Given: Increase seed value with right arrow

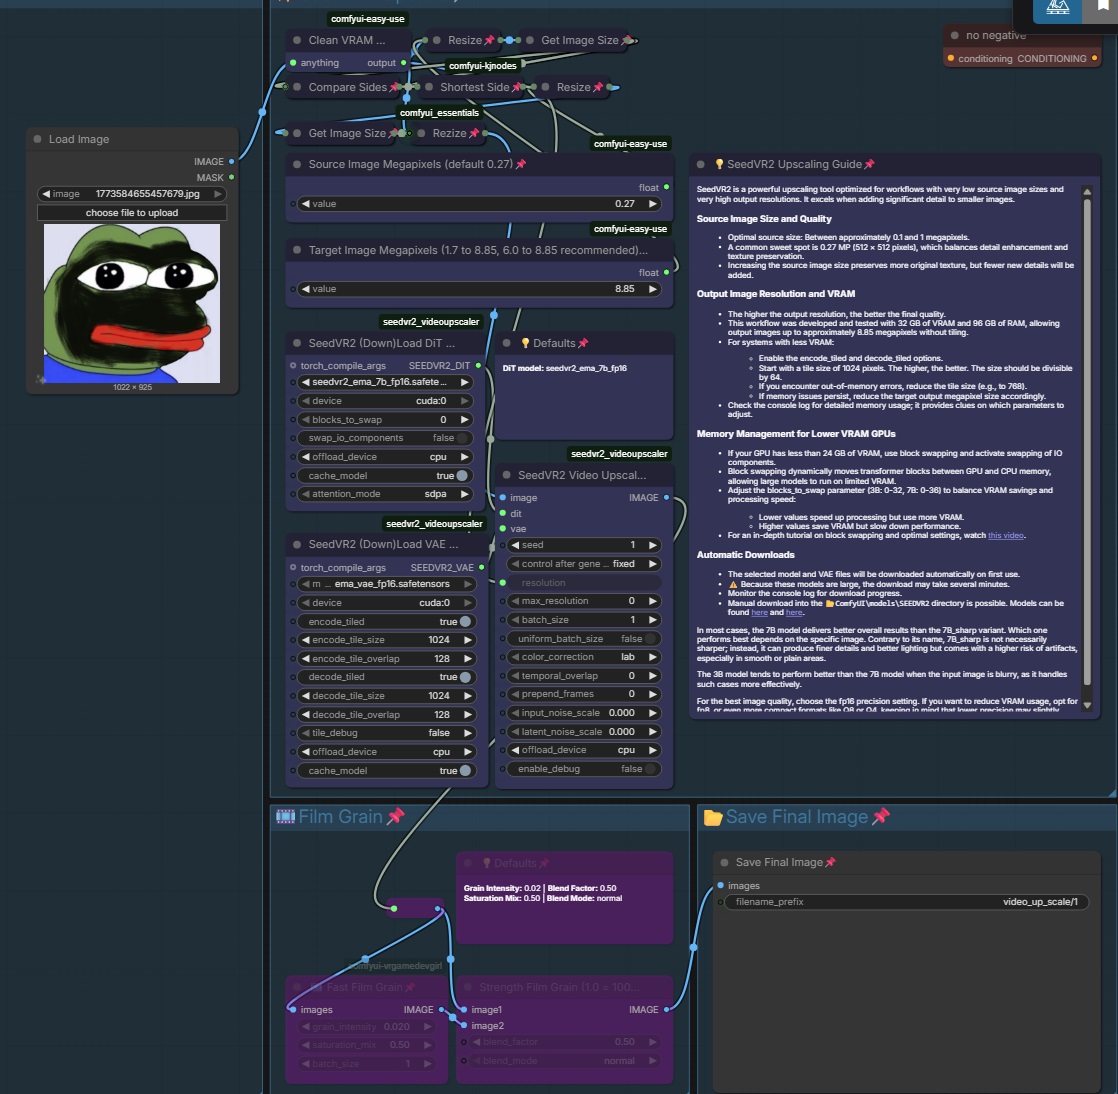Looking at the screenshot, I should (x=652, y=545).
